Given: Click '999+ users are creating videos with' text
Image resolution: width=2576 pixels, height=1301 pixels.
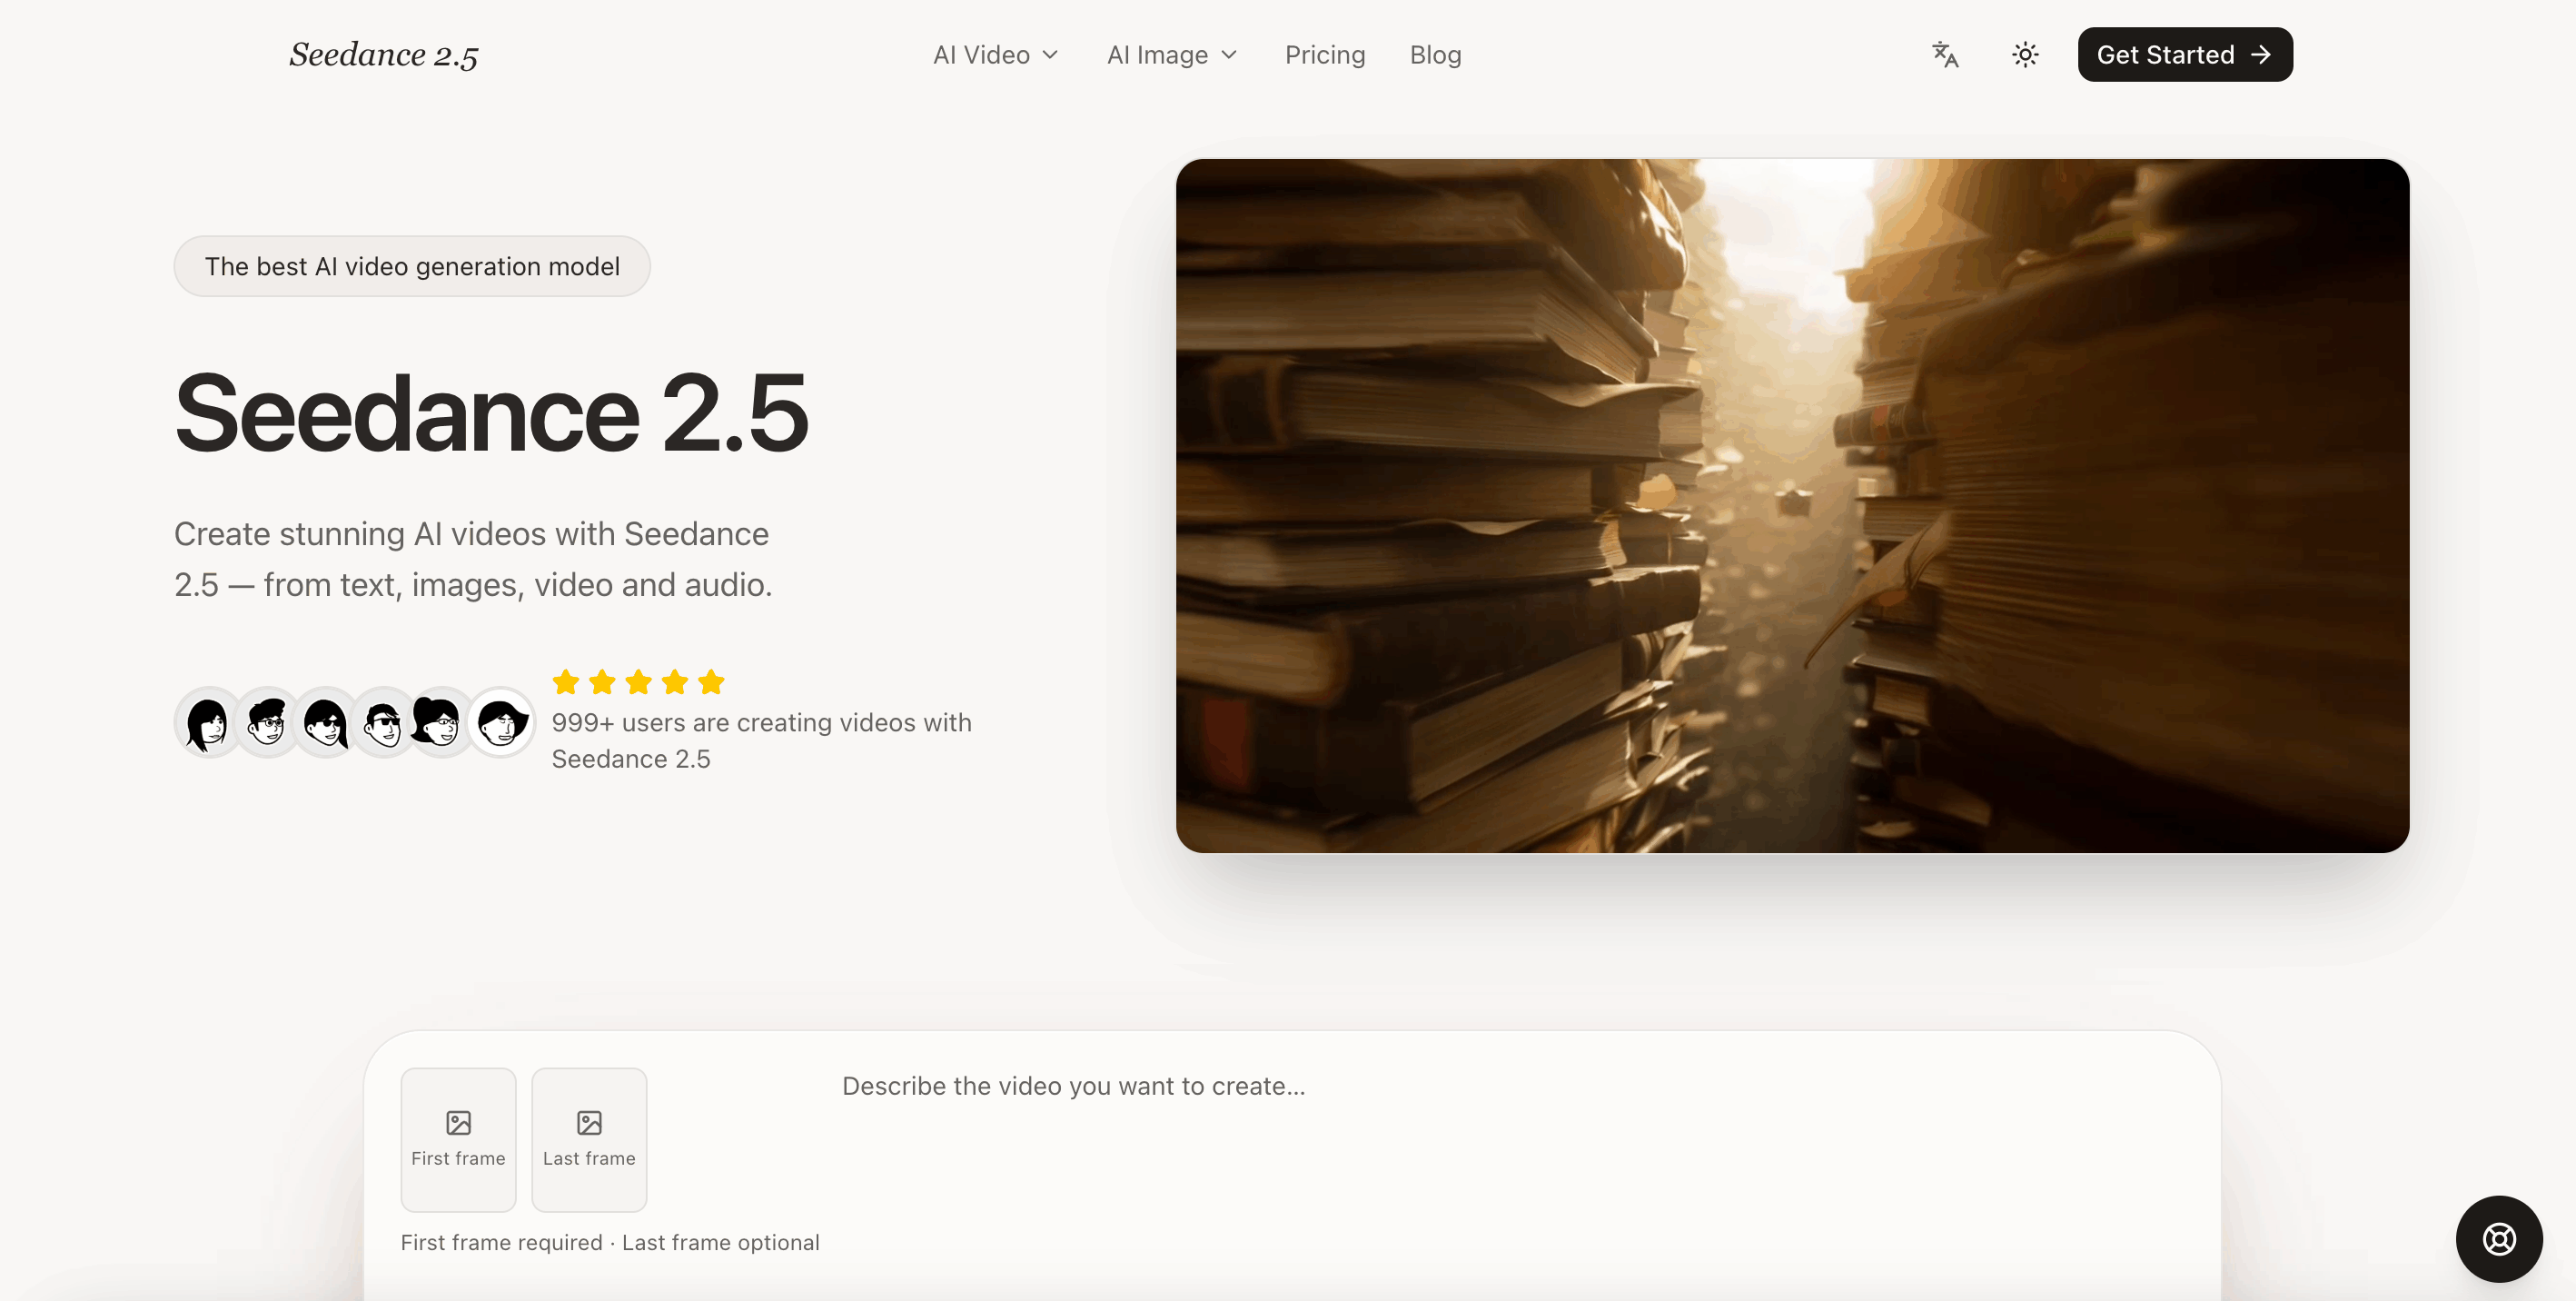Looking at the screenshot, I should pyautogui.click(x=761, y=722).
